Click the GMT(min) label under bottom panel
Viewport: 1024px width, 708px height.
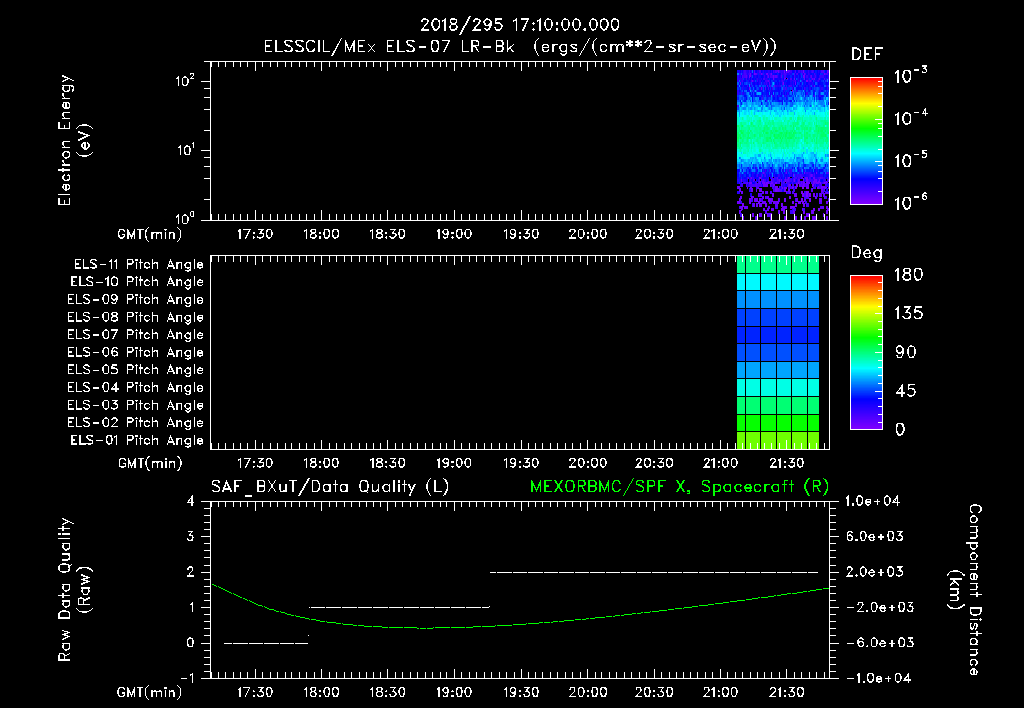point(150,692)
